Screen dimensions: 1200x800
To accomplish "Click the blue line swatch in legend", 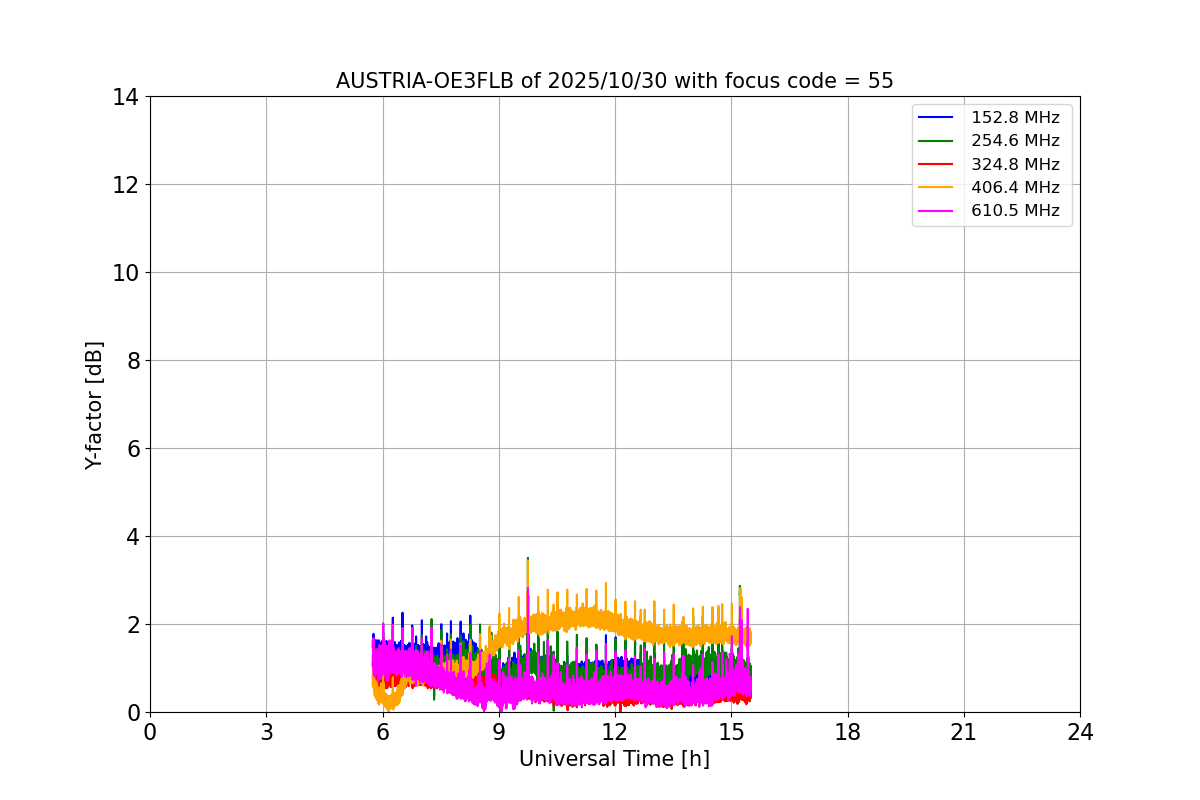I will pyautogui.click(x=936, y=118).
